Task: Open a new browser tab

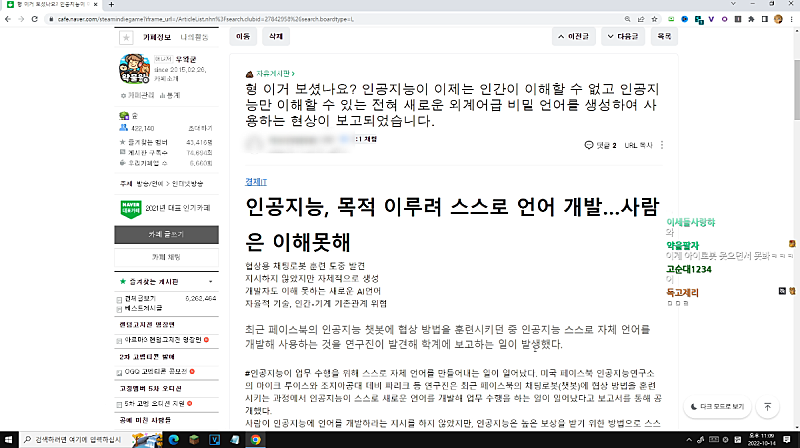Action: pyautogui.click(x=111, y=5)
